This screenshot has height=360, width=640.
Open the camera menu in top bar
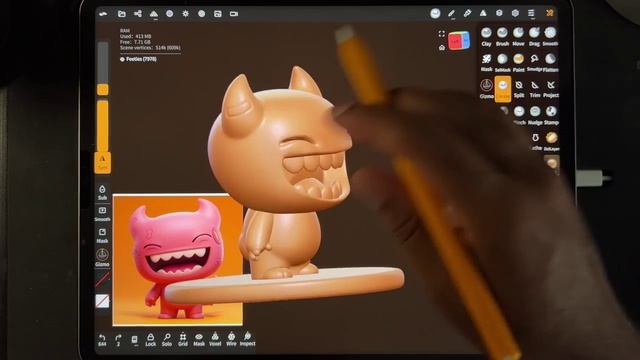click(x=233, y=14)
